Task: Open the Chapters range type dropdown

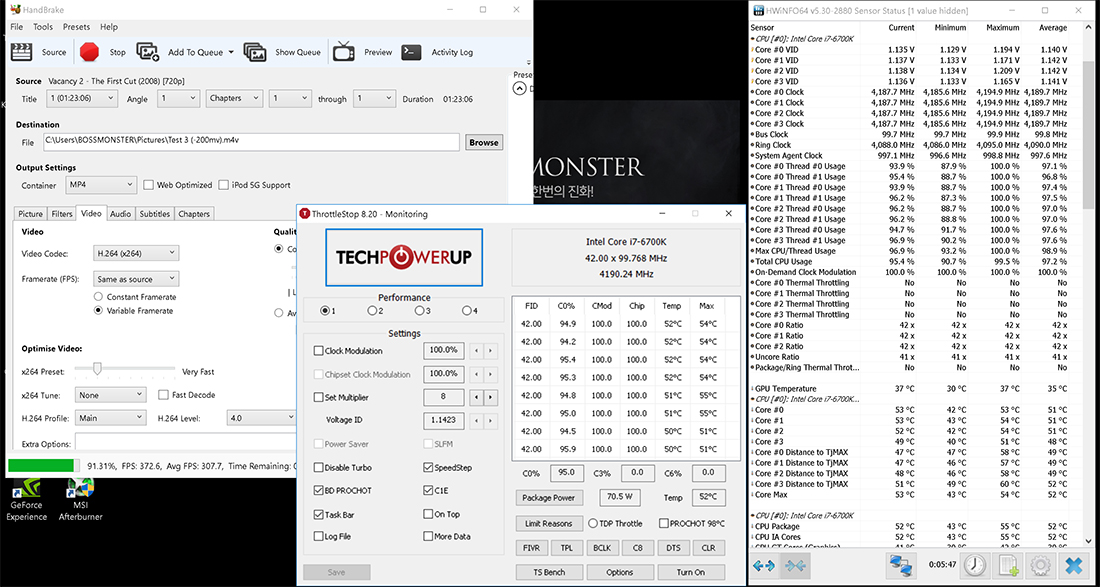Action: 234,99
